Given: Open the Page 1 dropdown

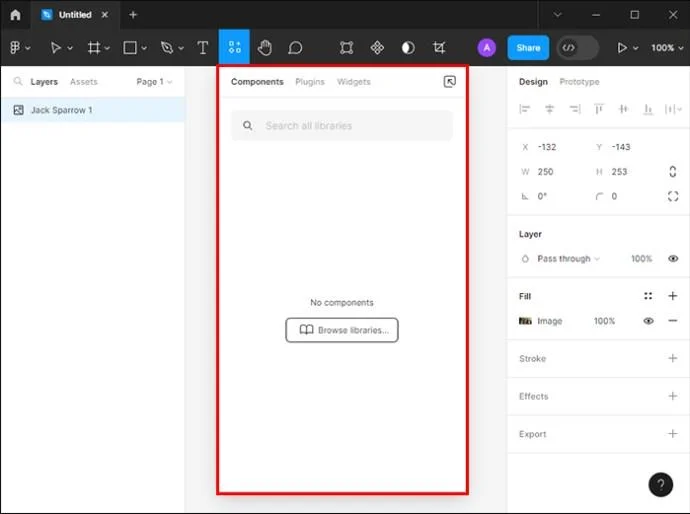Looking at the screenshot, I should point(154,81).
